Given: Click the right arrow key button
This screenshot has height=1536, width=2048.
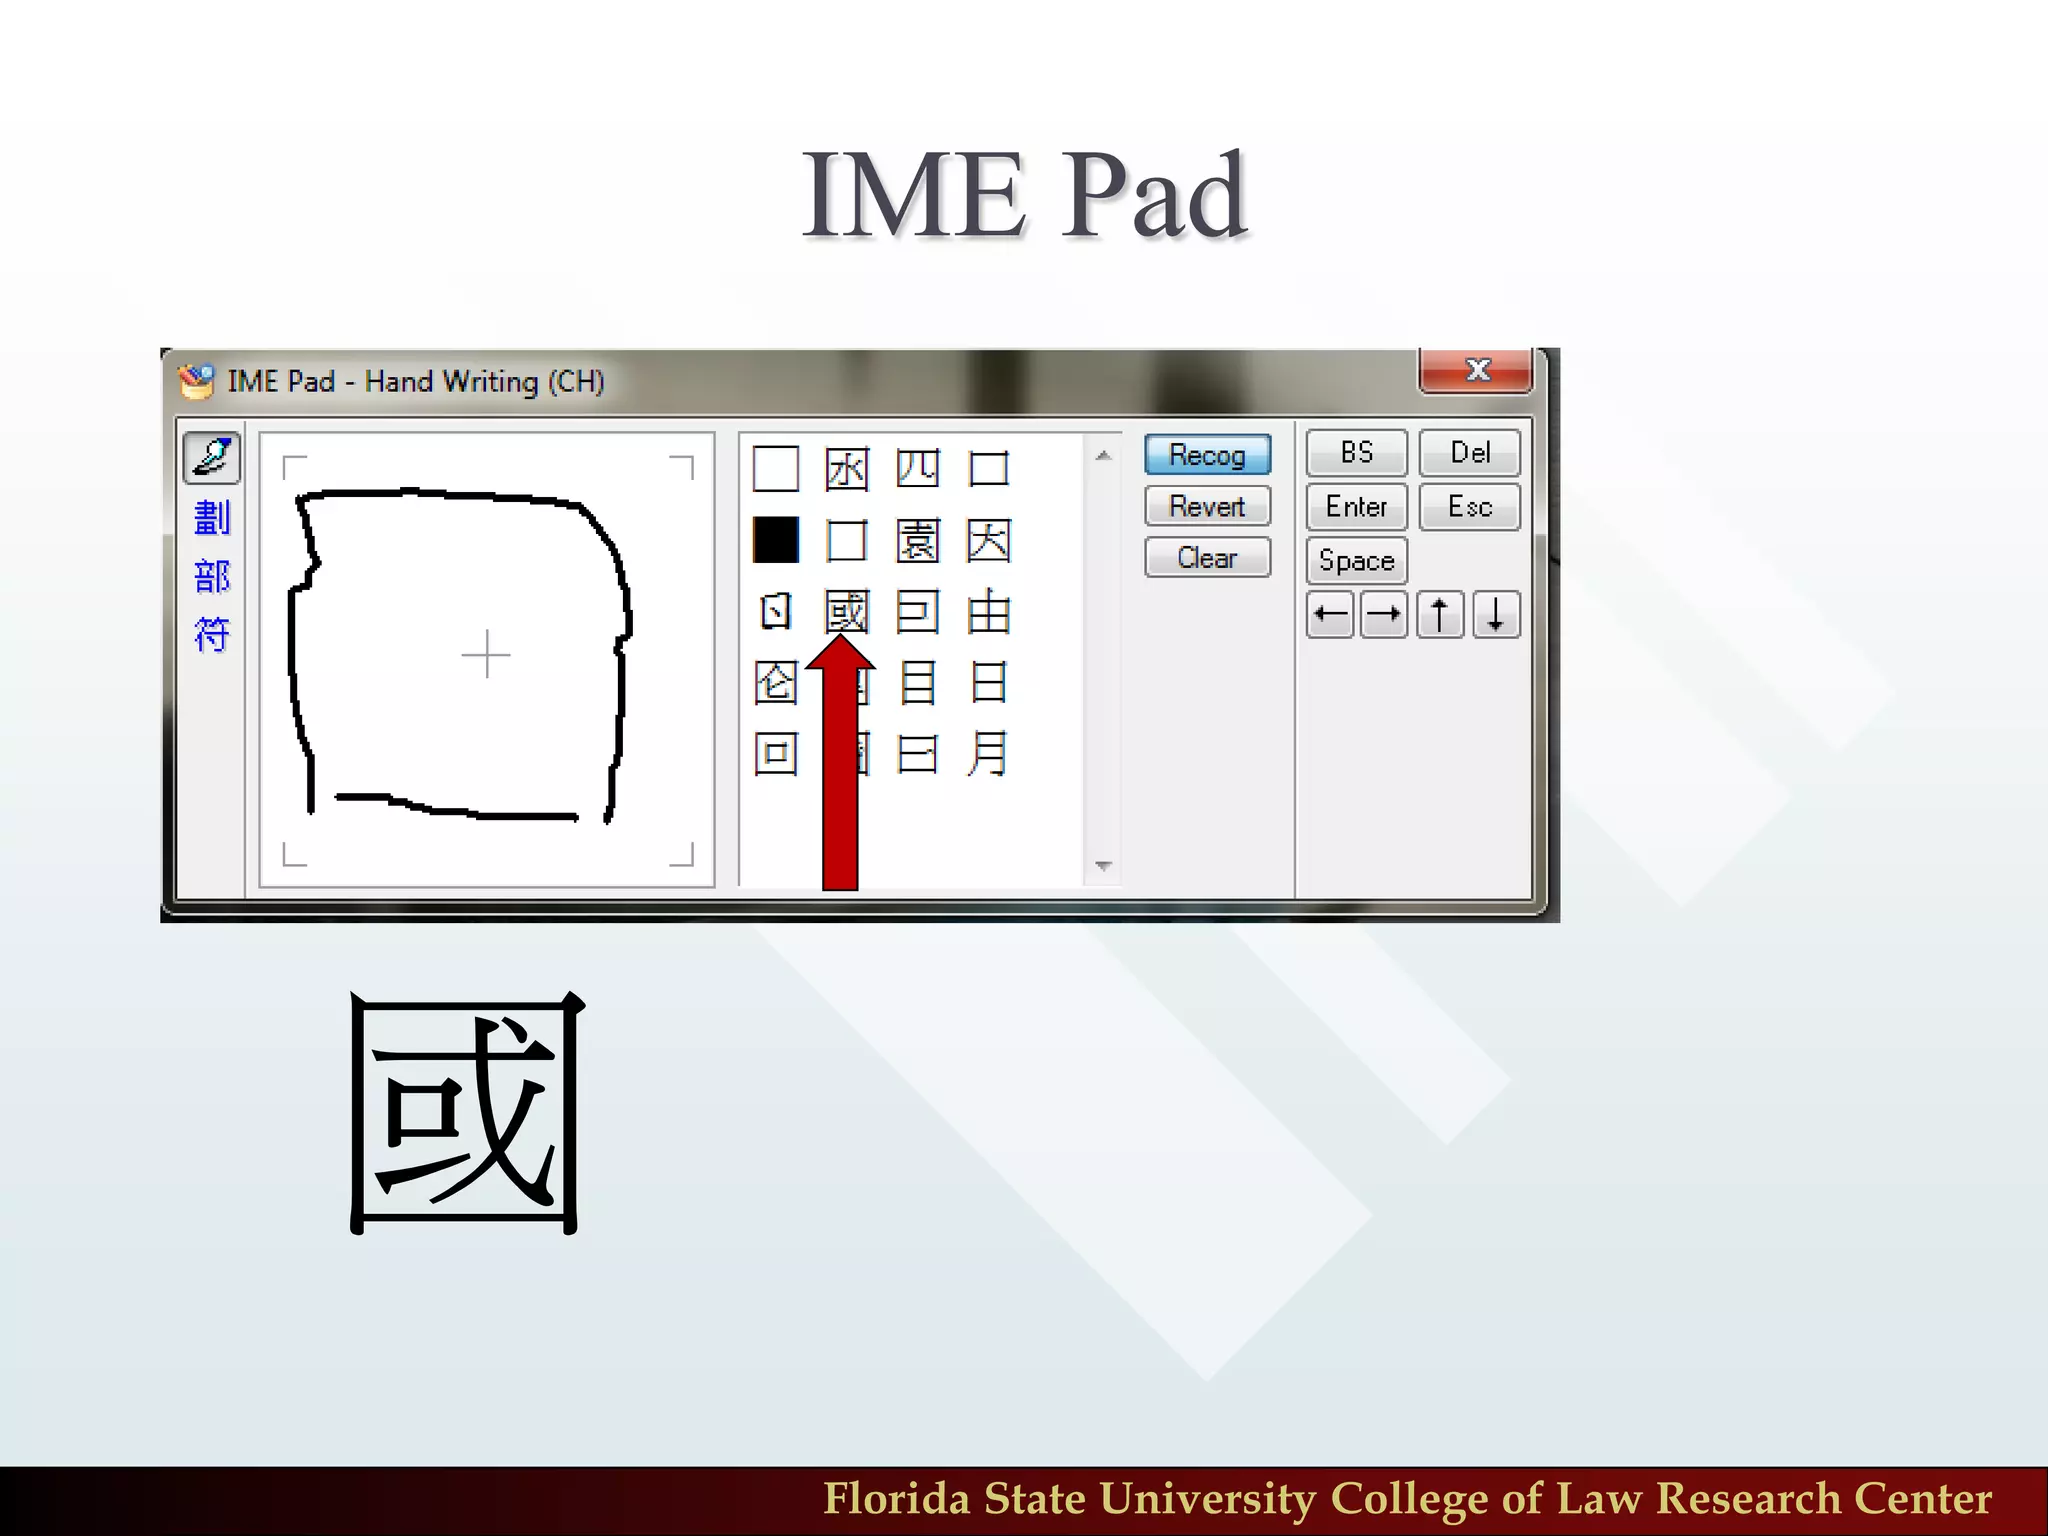Looking at the screenshot, I should [1384, 614].
